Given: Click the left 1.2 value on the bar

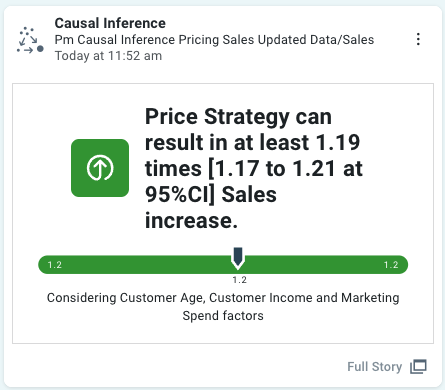Looking at the screenshot, I should point(55,265).
